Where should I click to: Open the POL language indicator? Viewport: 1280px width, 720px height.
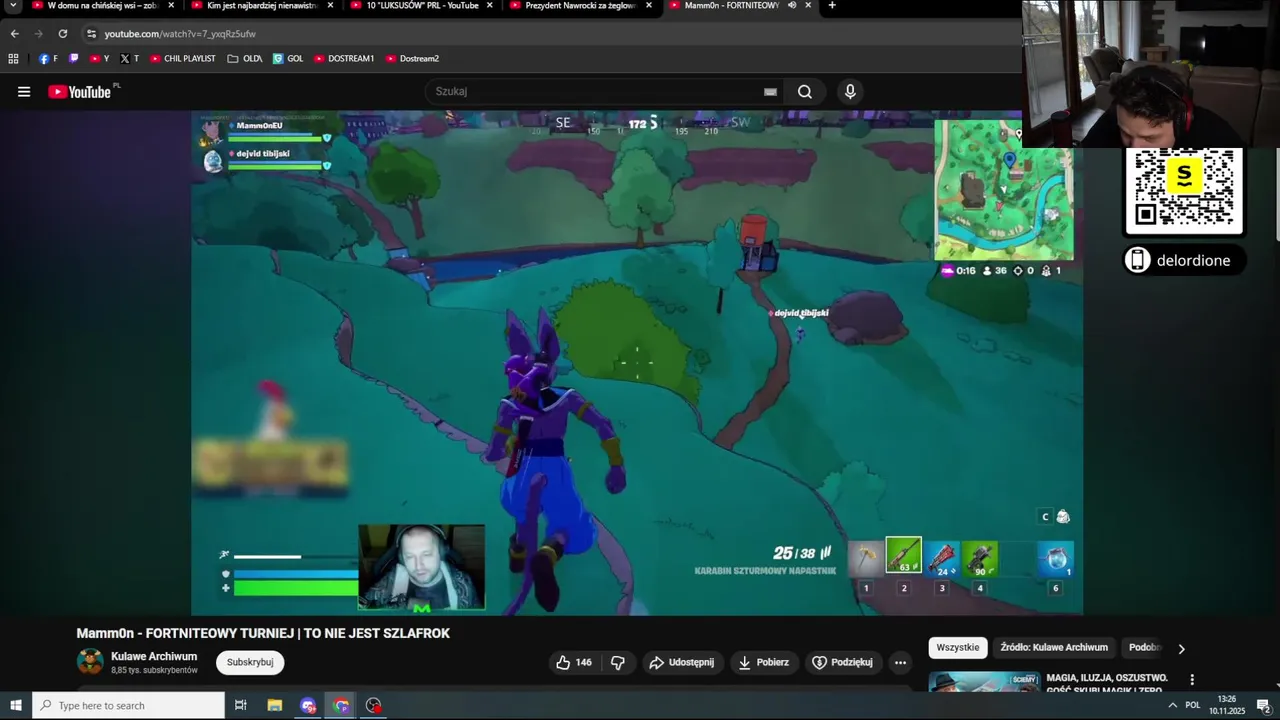coord(1193,706)
